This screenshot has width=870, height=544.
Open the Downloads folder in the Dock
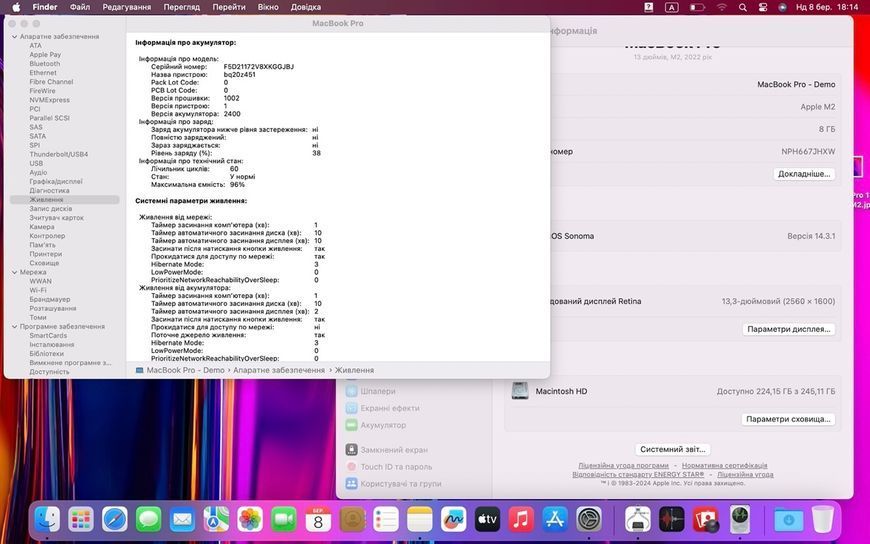(788, 520)
